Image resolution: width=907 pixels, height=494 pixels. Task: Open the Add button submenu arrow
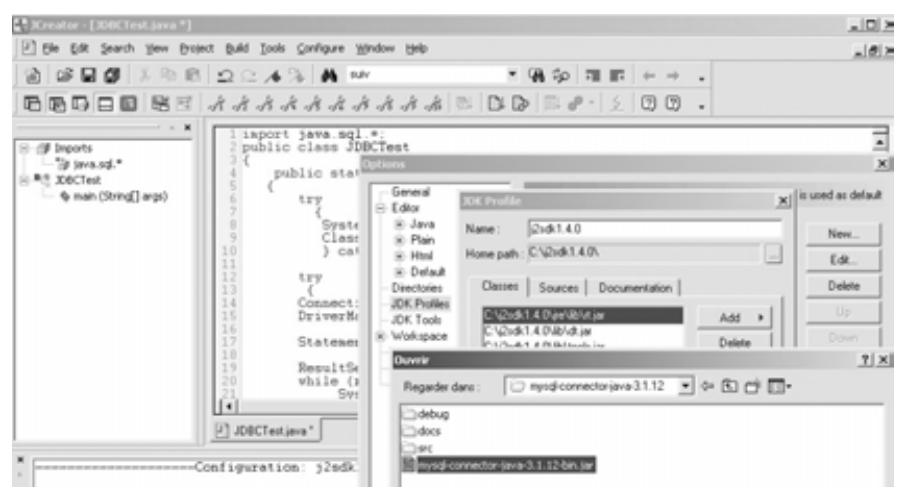click(761, 318)
